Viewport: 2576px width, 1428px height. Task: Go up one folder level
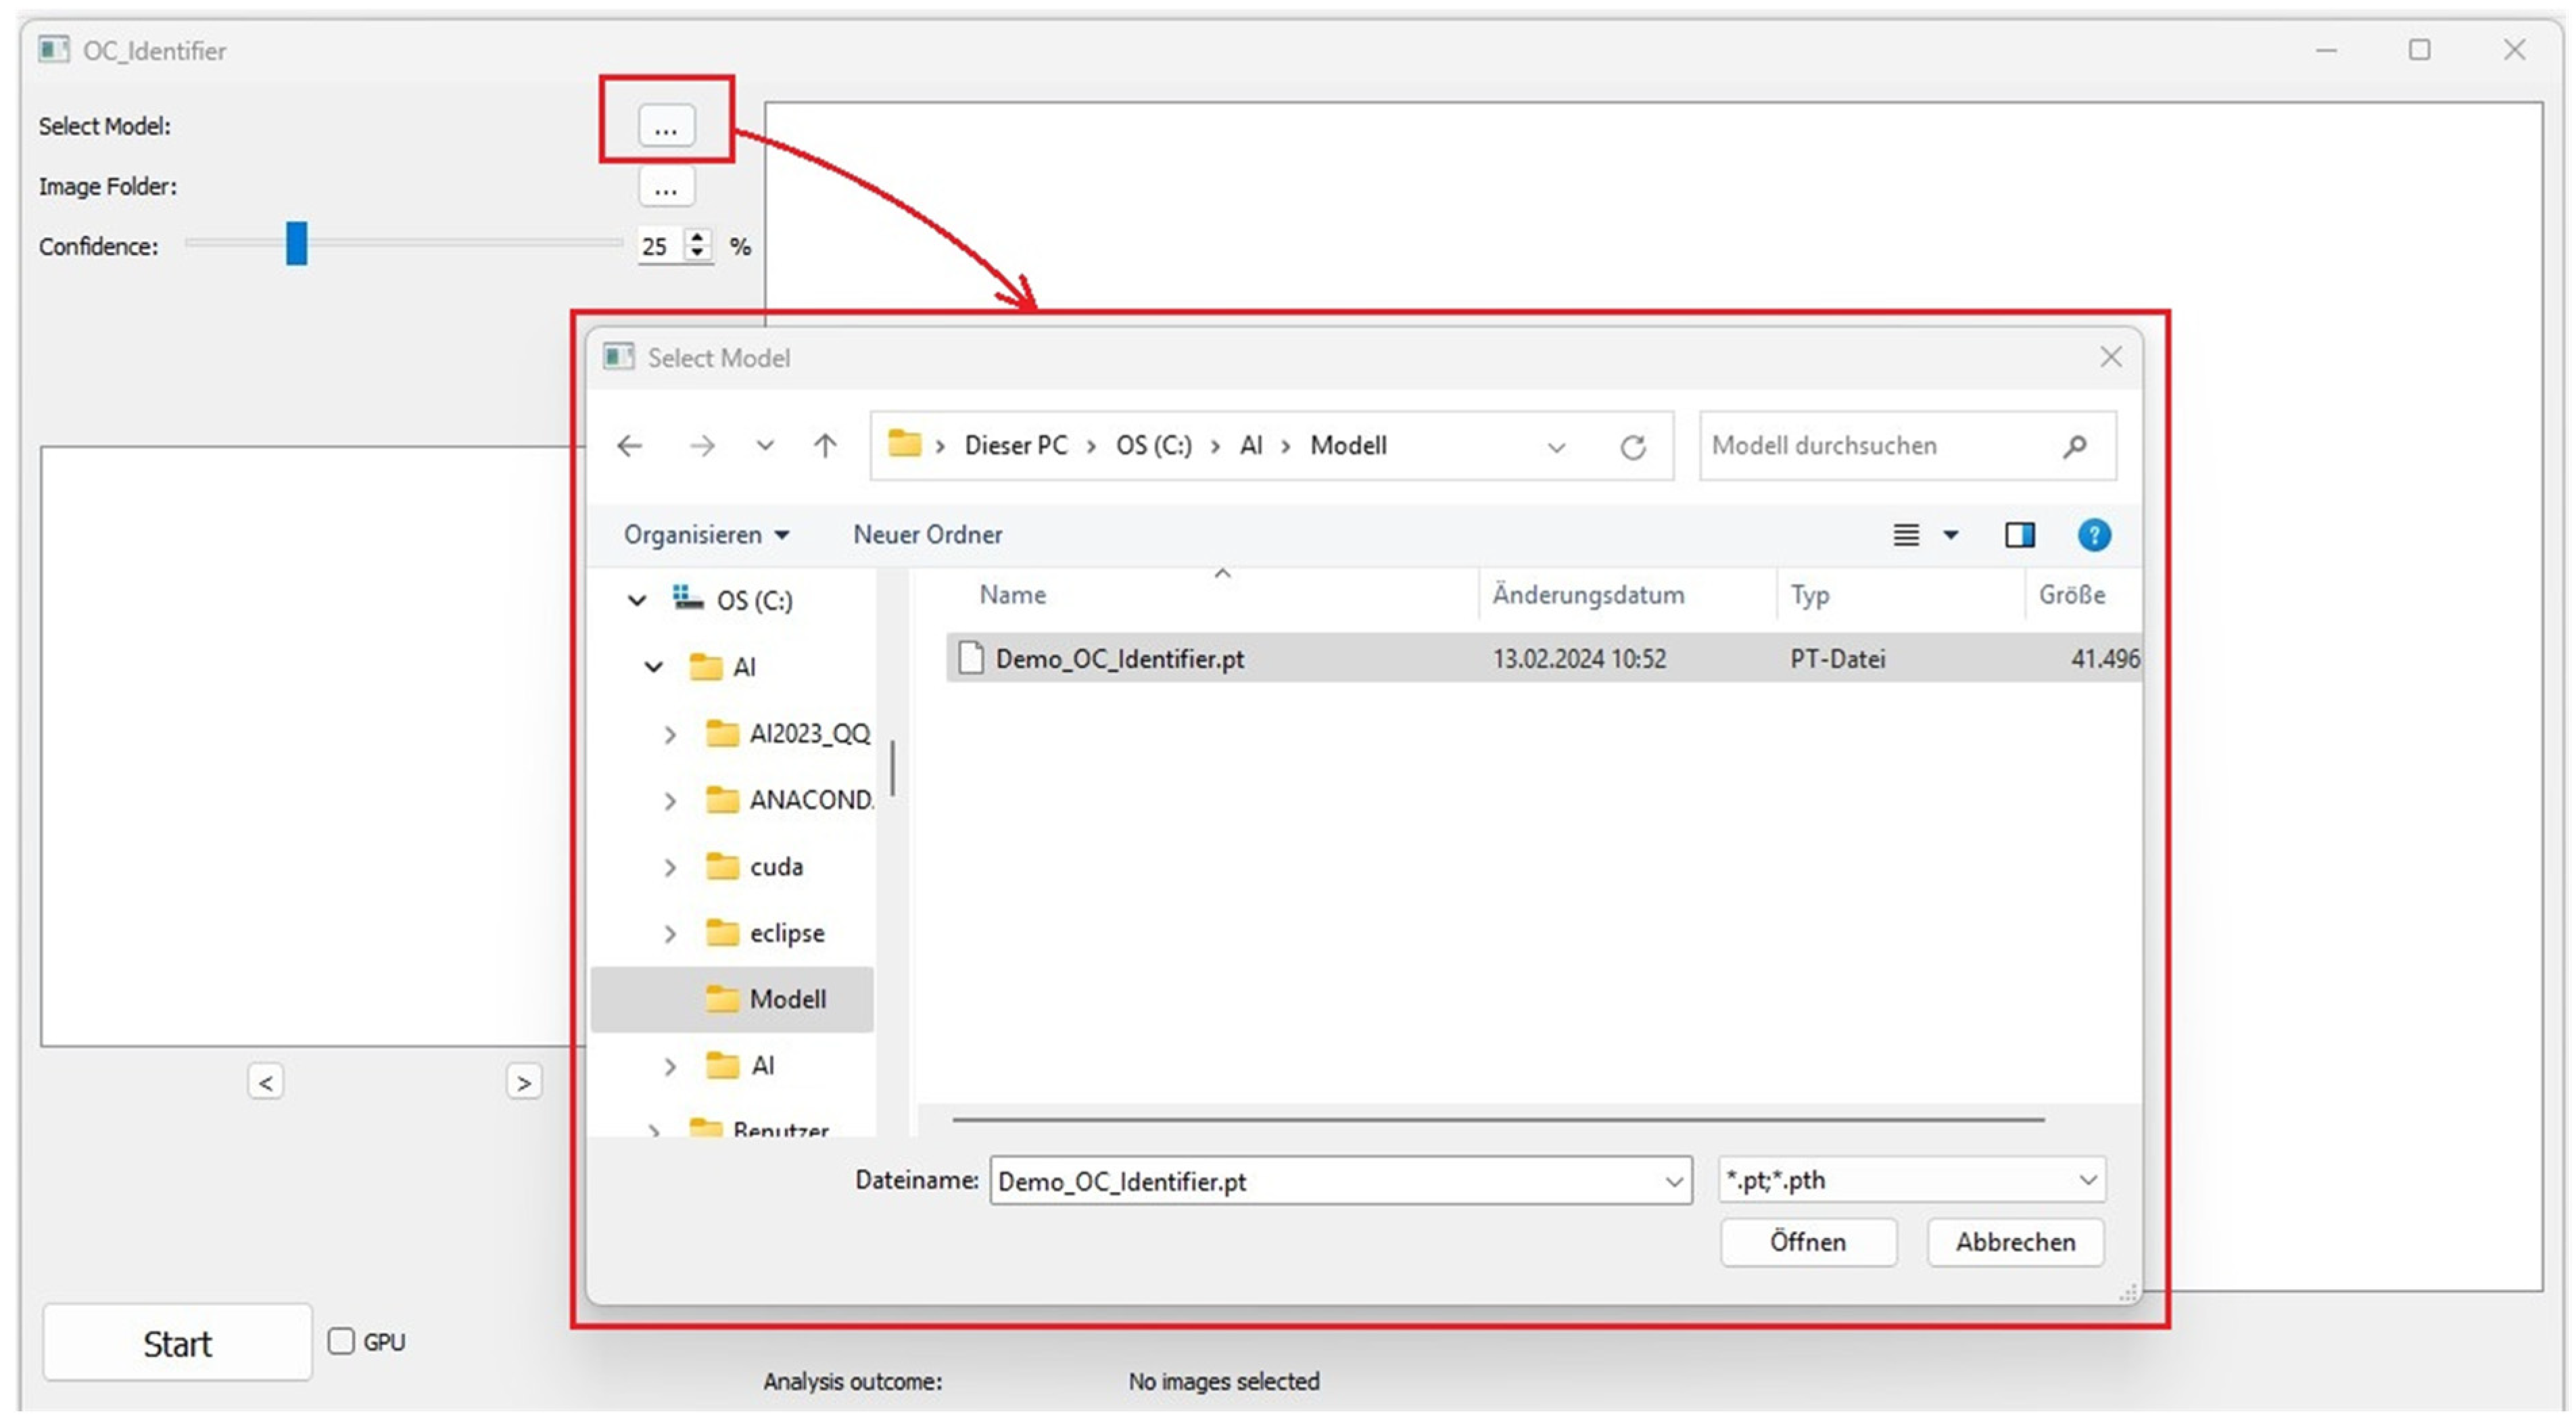[825, 446]
